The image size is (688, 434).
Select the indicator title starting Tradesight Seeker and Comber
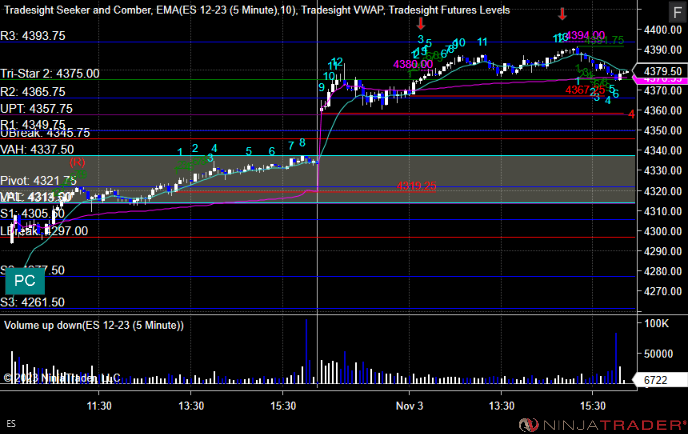257,10
